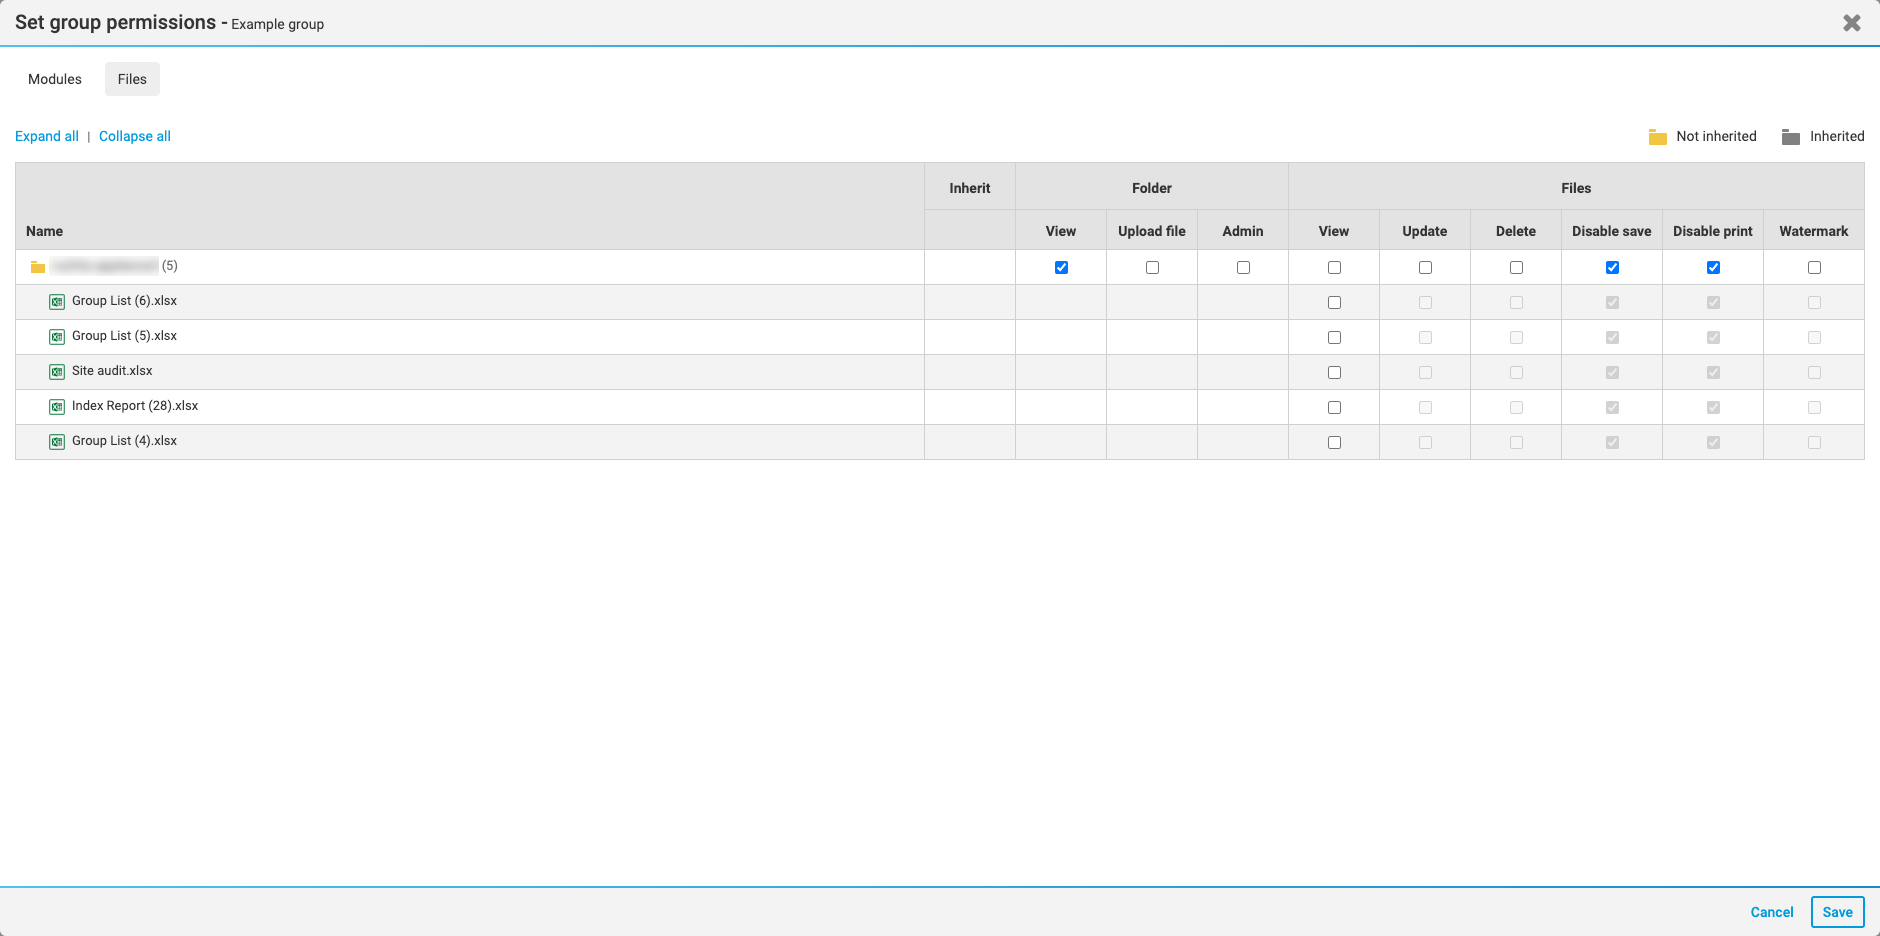
Task: Cancel the group permission changes
Action: point(1772,912)
